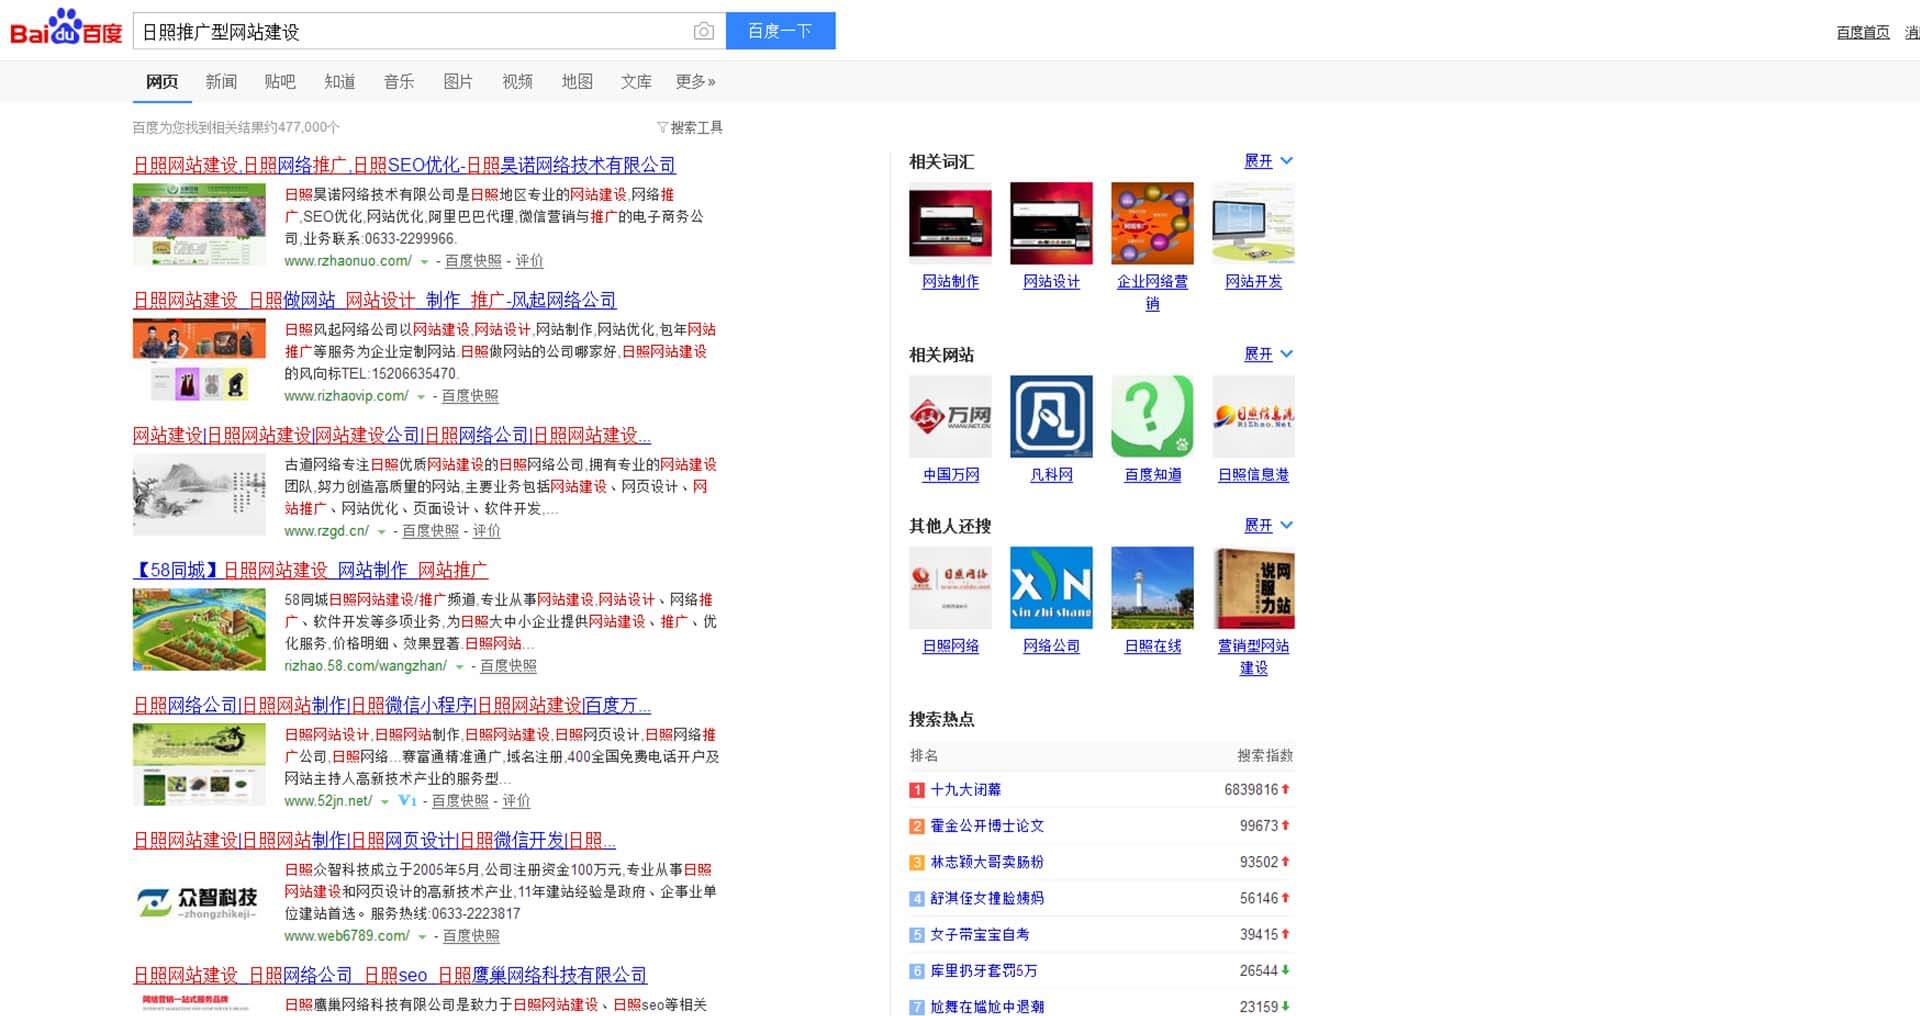Viewport: 1920px width, 1016px height.
Task: Switch to 知道 tab
Action: pyautogui.click(x=340, y=81)
